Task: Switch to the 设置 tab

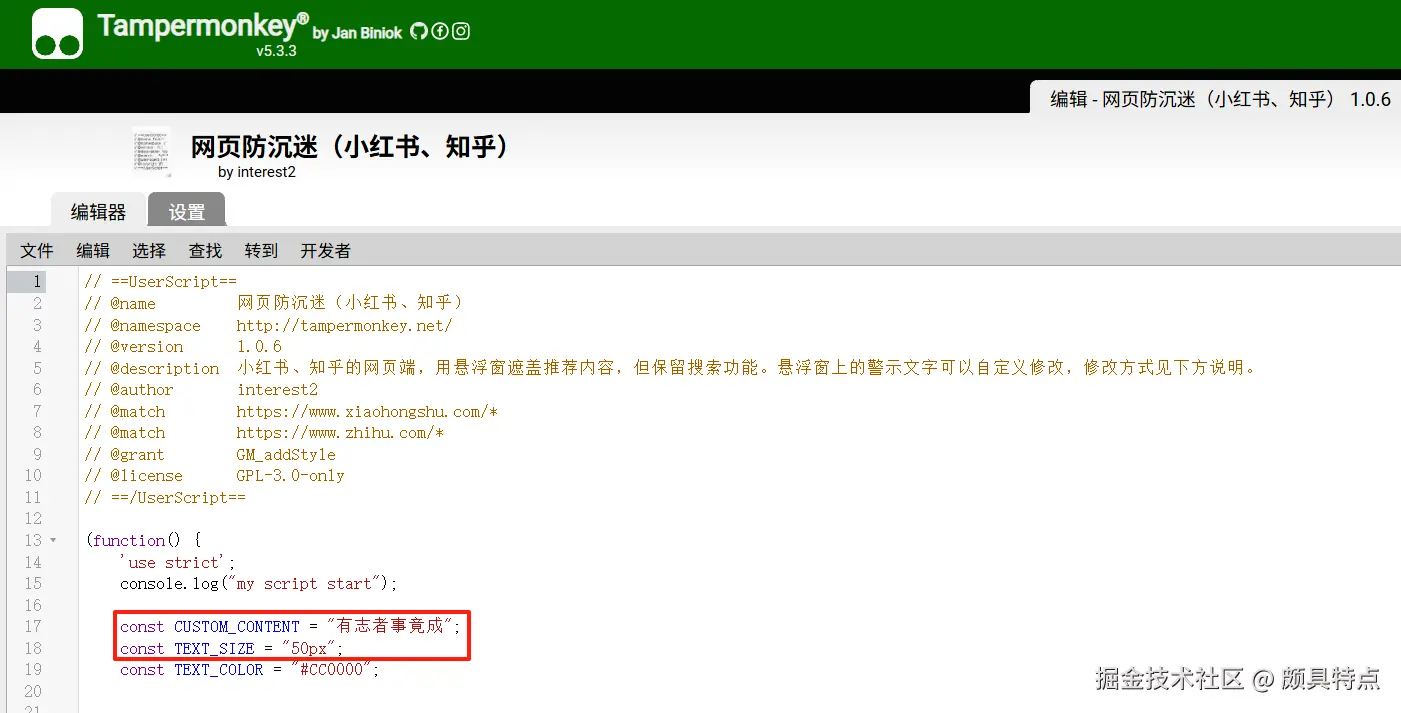Action: click(187, 211)
